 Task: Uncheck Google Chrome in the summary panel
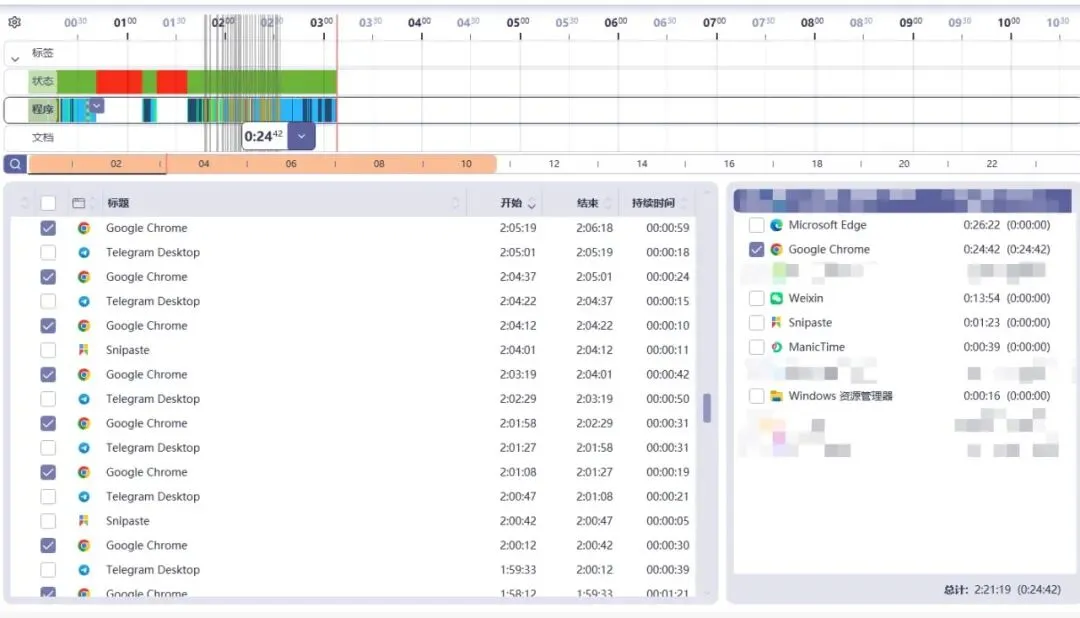tap(756, 249)
